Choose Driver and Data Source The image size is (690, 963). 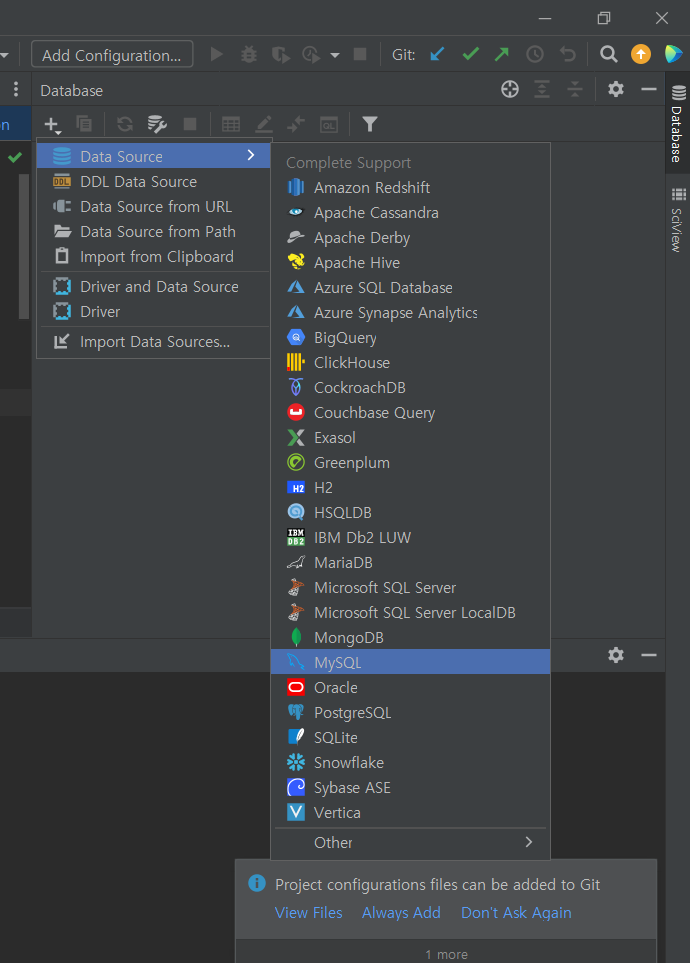[x=154, y=287]
